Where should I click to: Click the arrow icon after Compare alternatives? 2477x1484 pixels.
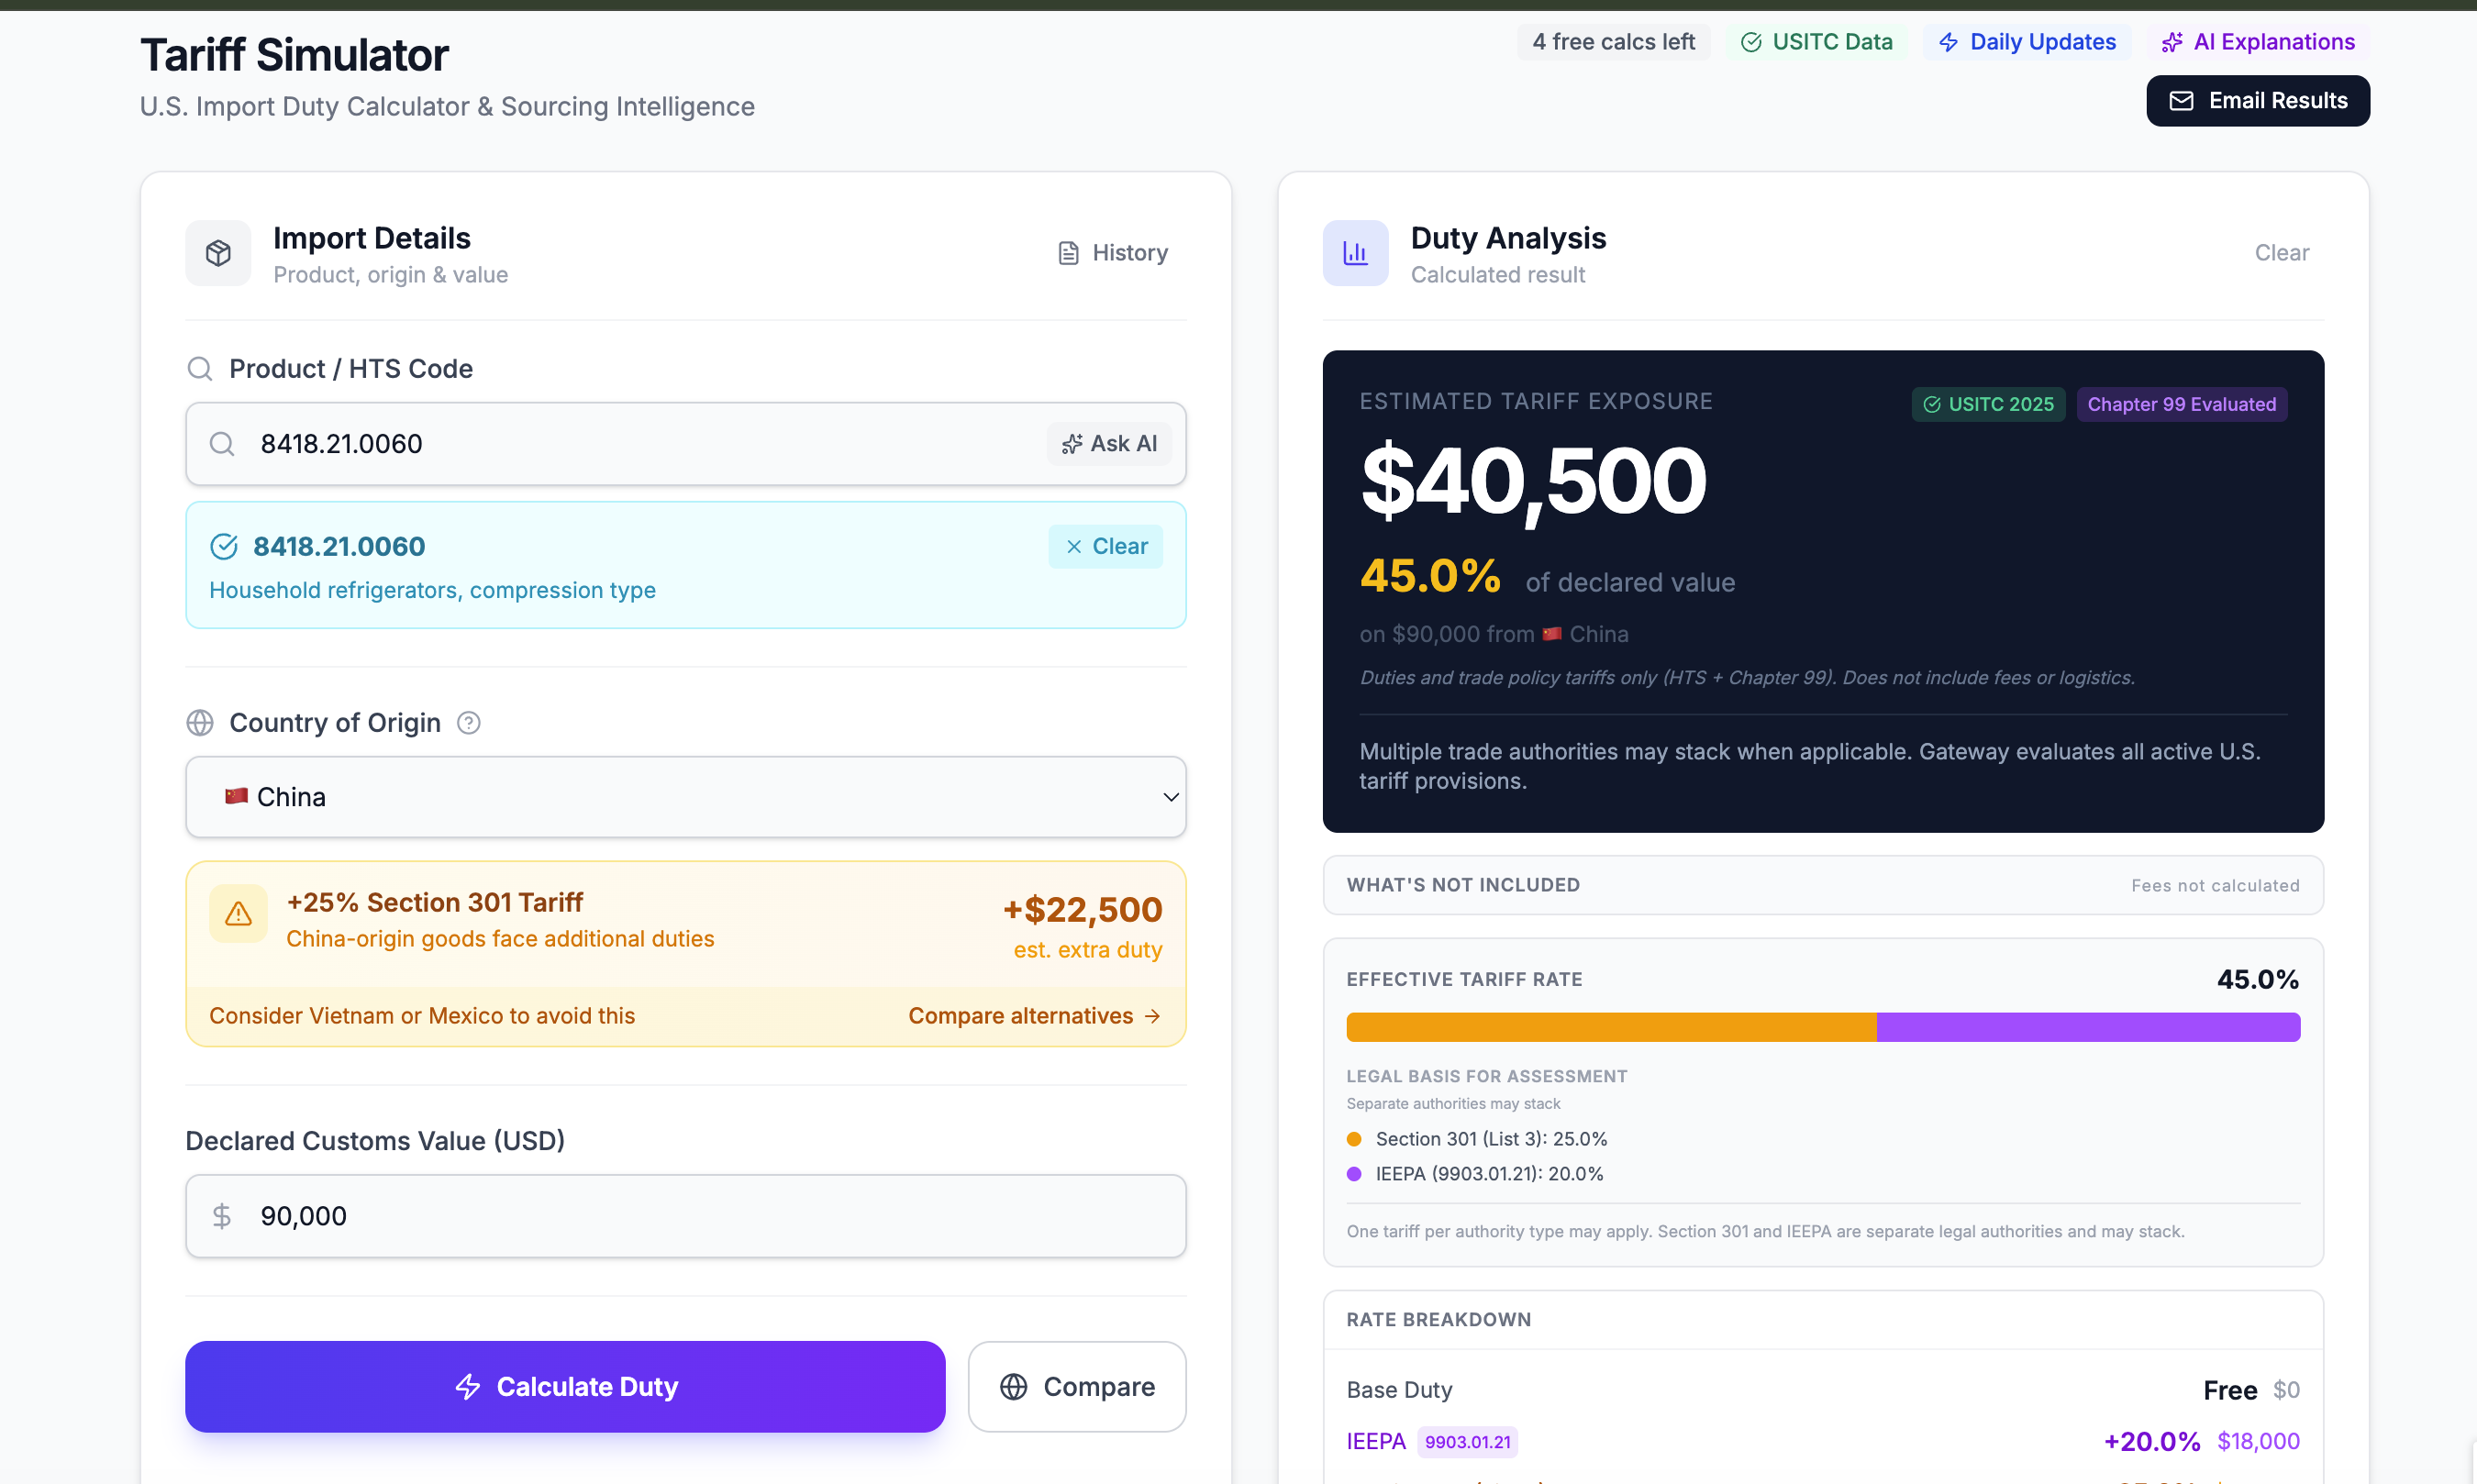pos(1152,1016)
